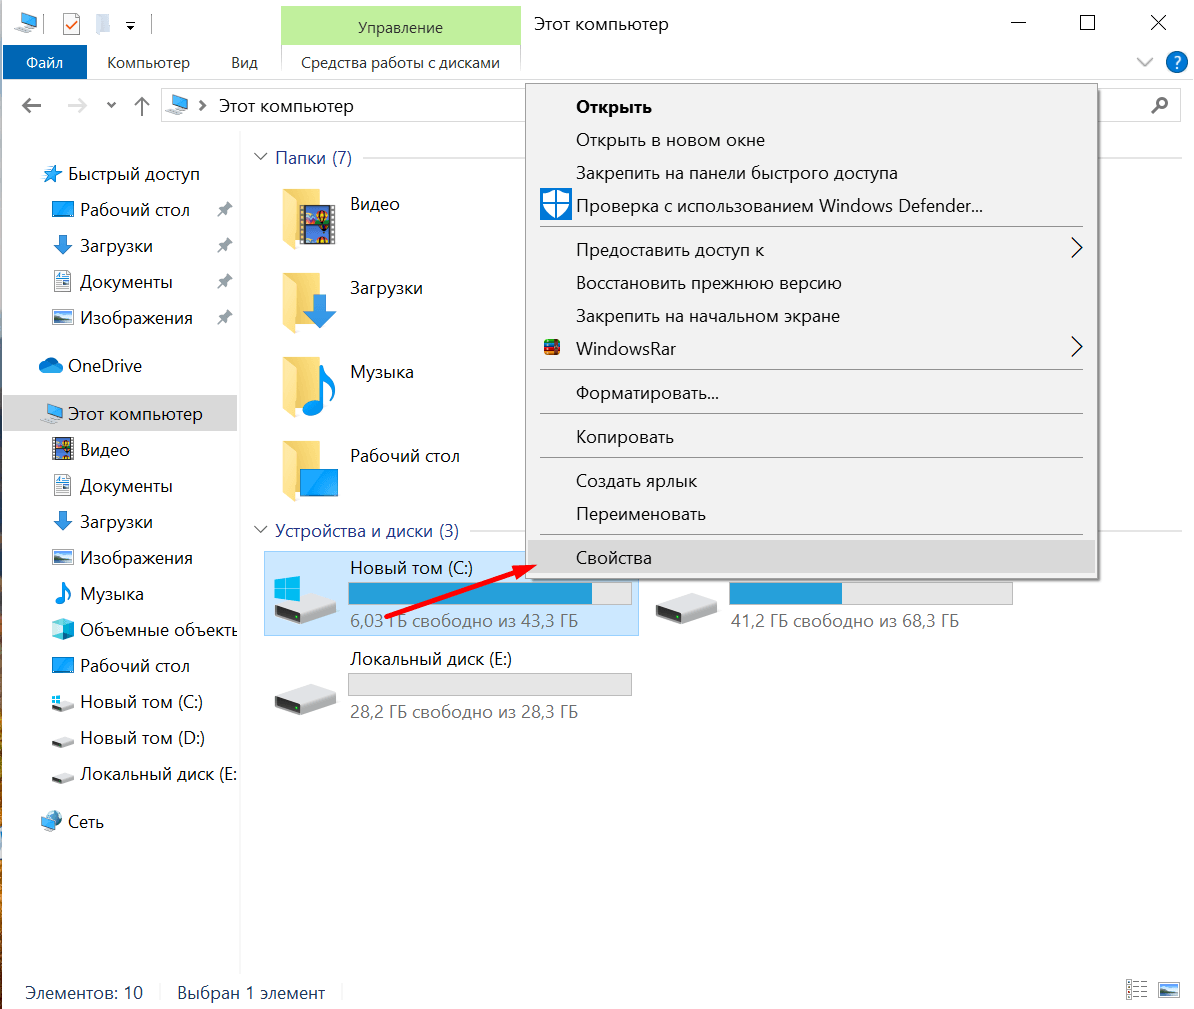
Task: Open Объемные объекты in navigation tree
Action: [158, 630]
